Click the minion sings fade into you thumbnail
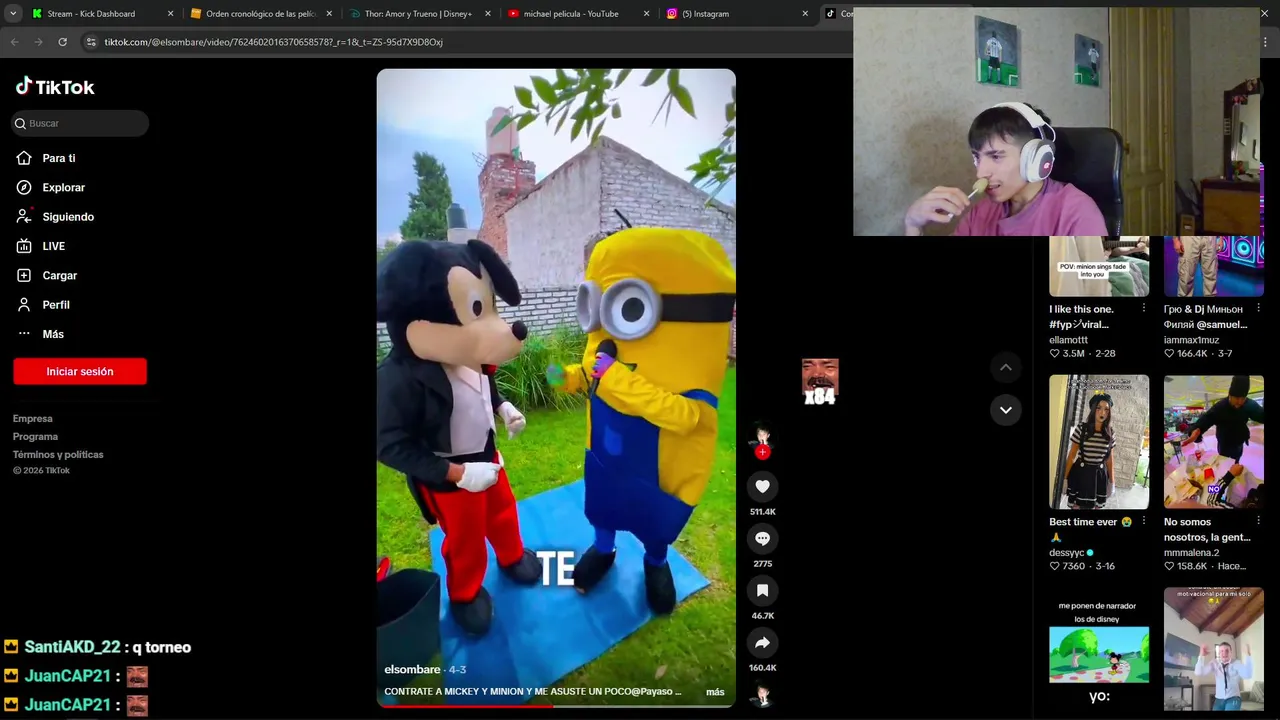 (x=1099, y=266)
